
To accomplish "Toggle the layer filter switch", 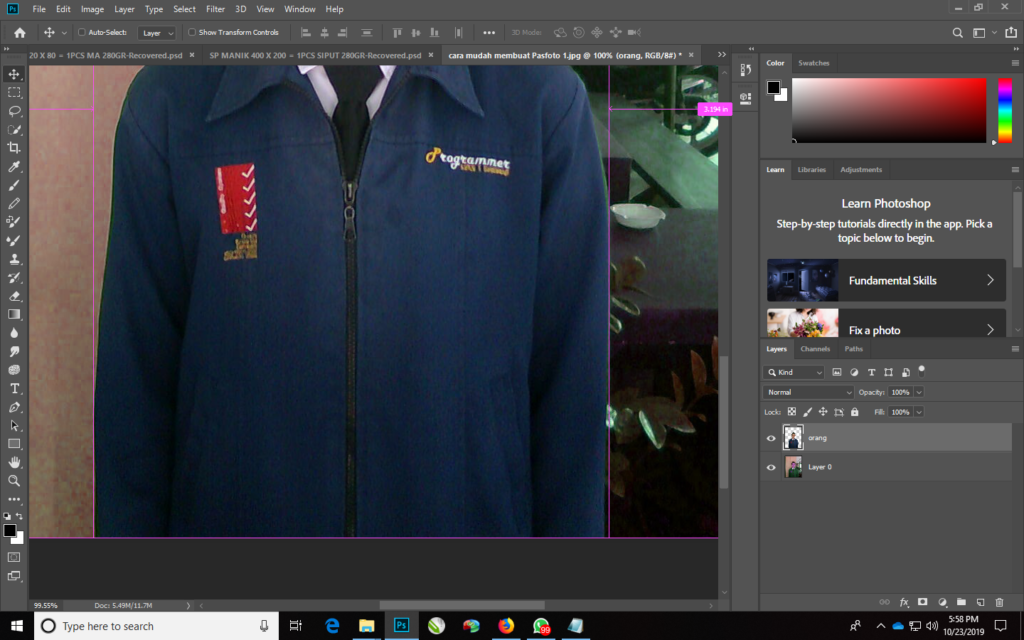I will (921, 370).
